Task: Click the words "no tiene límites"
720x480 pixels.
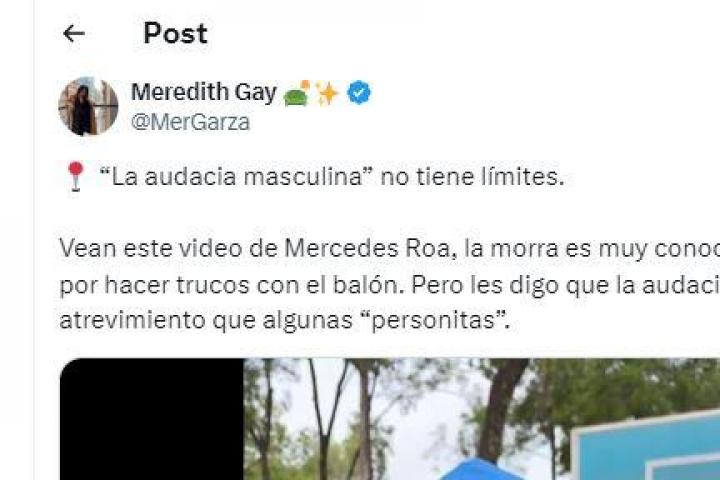Action: [x=472, y=176]
